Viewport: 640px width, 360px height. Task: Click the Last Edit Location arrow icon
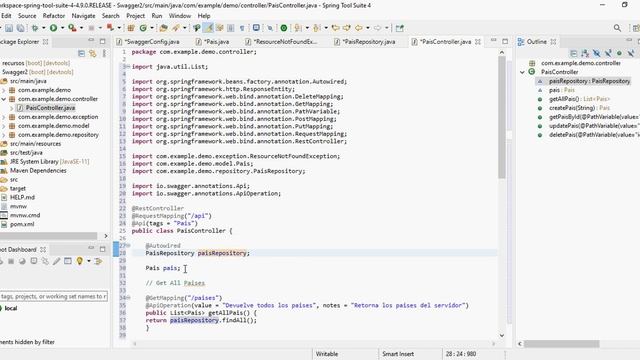point(335,28)
